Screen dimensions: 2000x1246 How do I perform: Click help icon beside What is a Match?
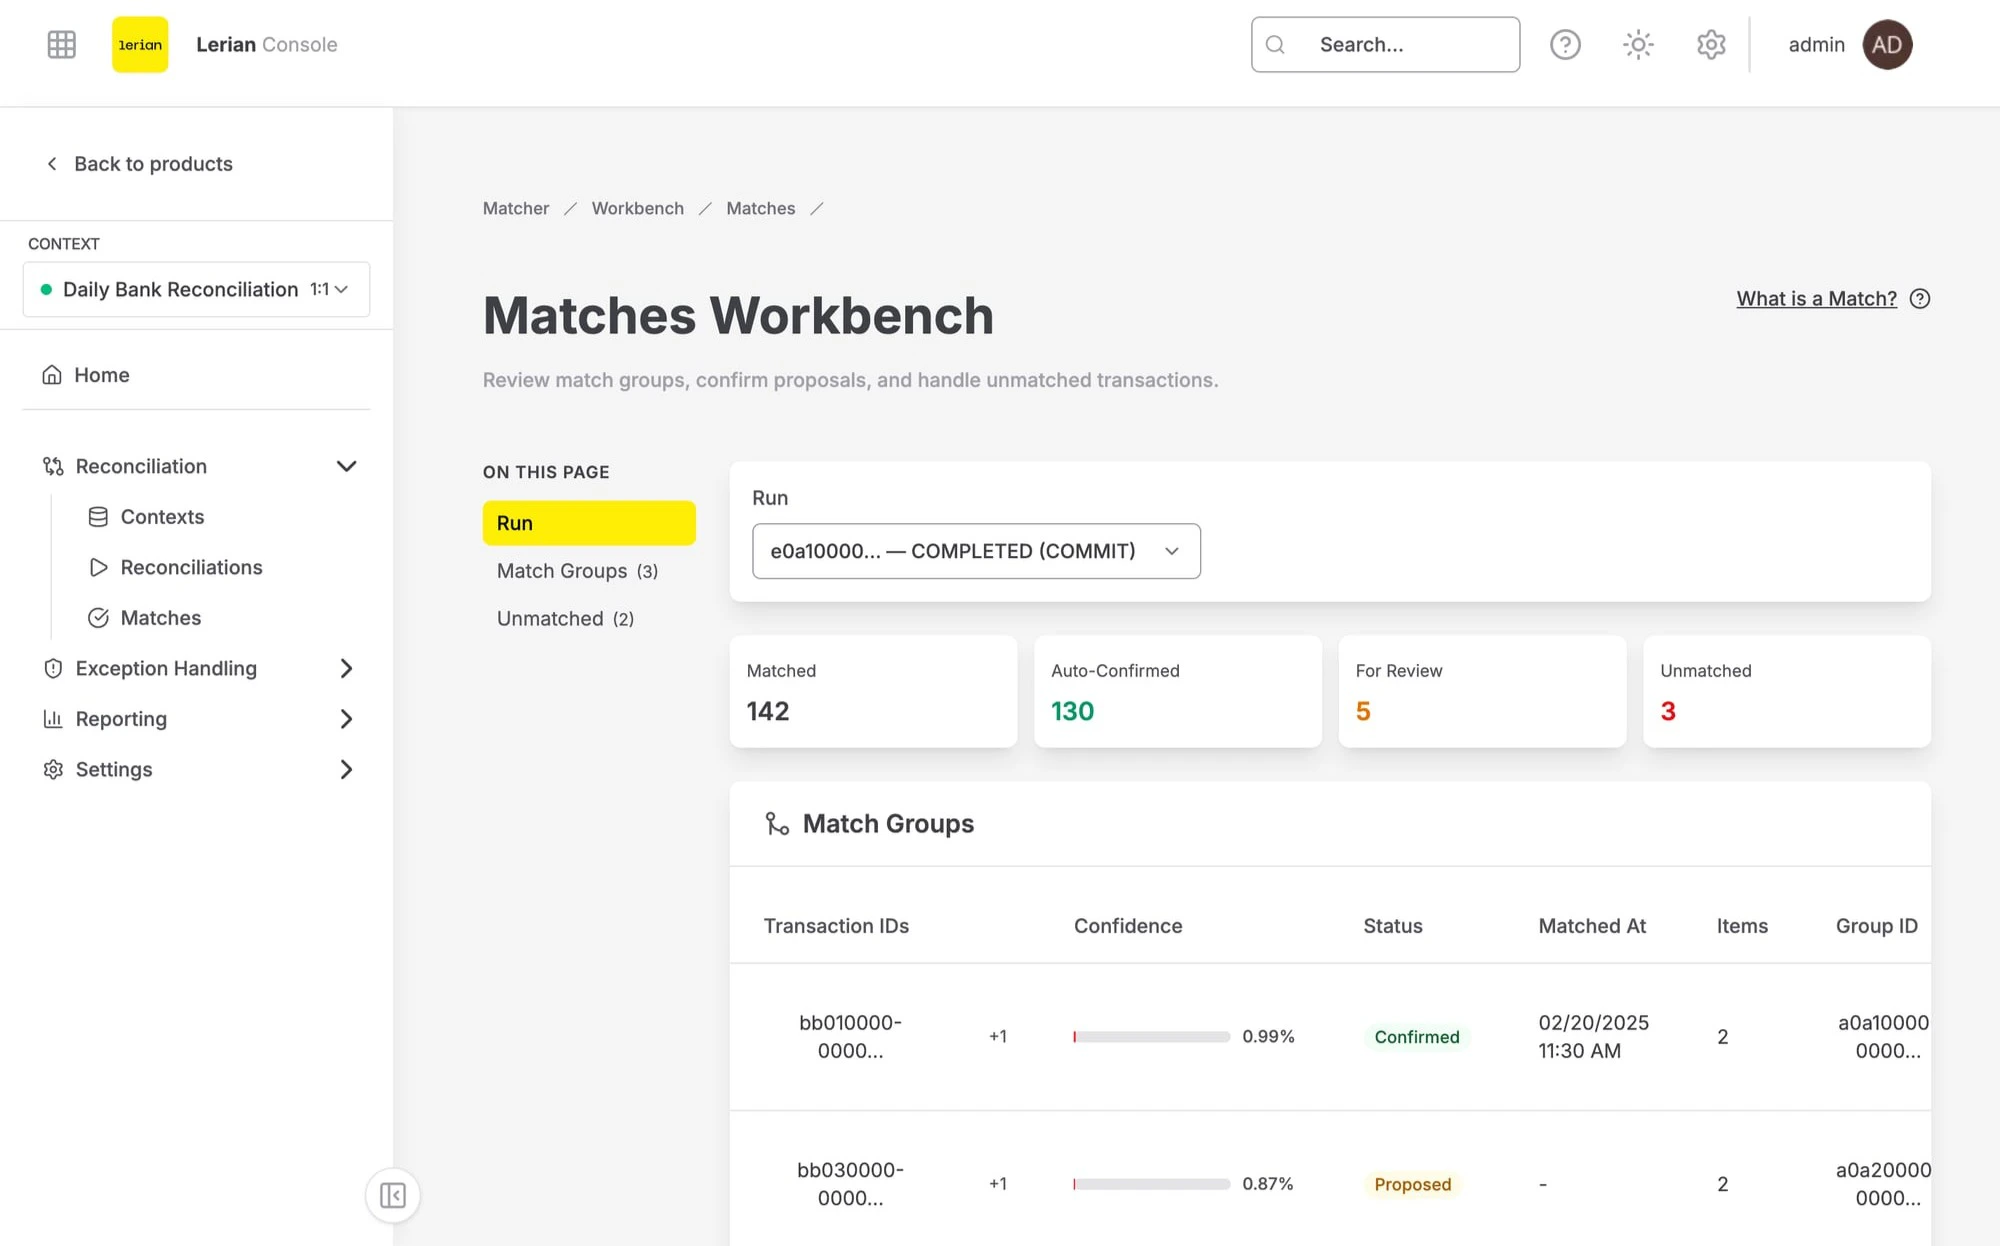(x=1920, y=299)
